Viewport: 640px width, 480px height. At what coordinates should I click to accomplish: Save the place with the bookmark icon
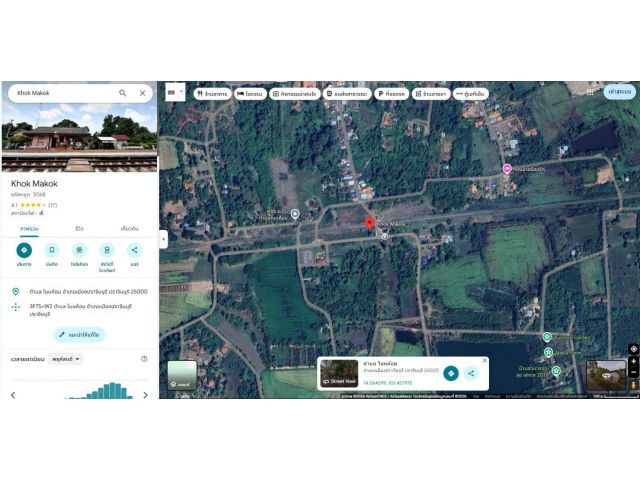[x=51, y=250]
